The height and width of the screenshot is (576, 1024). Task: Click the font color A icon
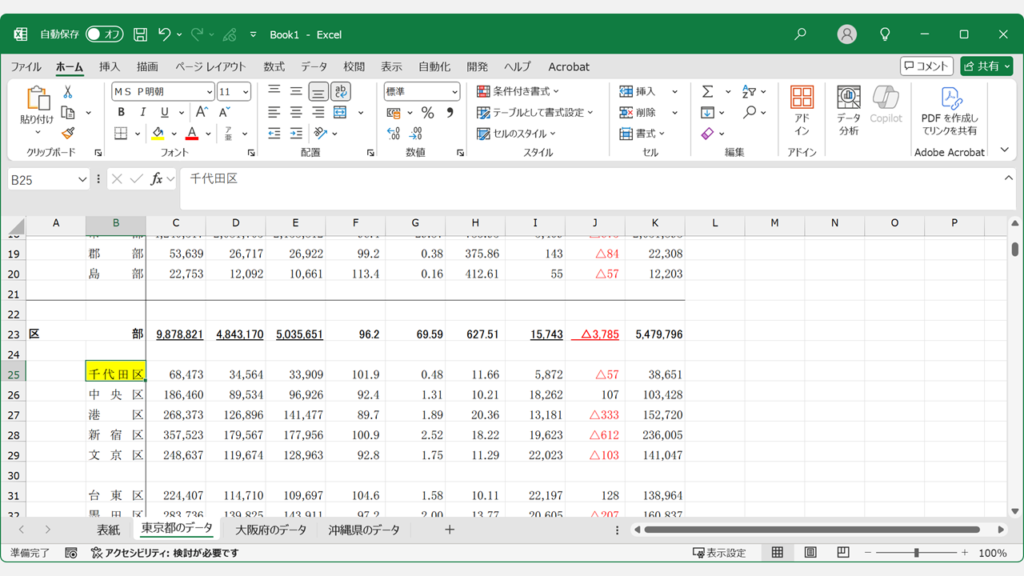tap(192, 133)
